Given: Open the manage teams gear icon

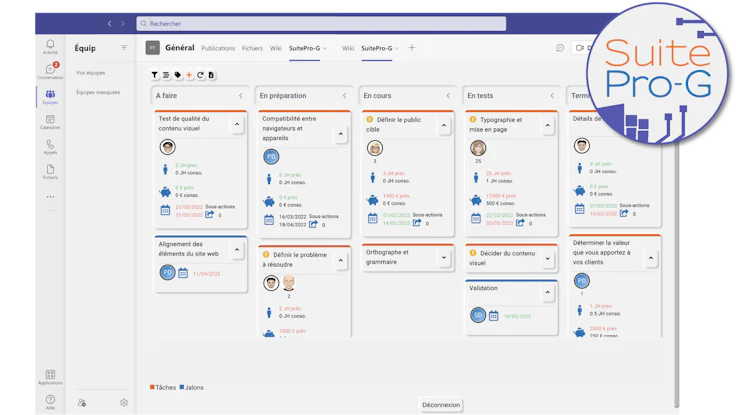Looking at the screenshot, I should click(124, 403).
